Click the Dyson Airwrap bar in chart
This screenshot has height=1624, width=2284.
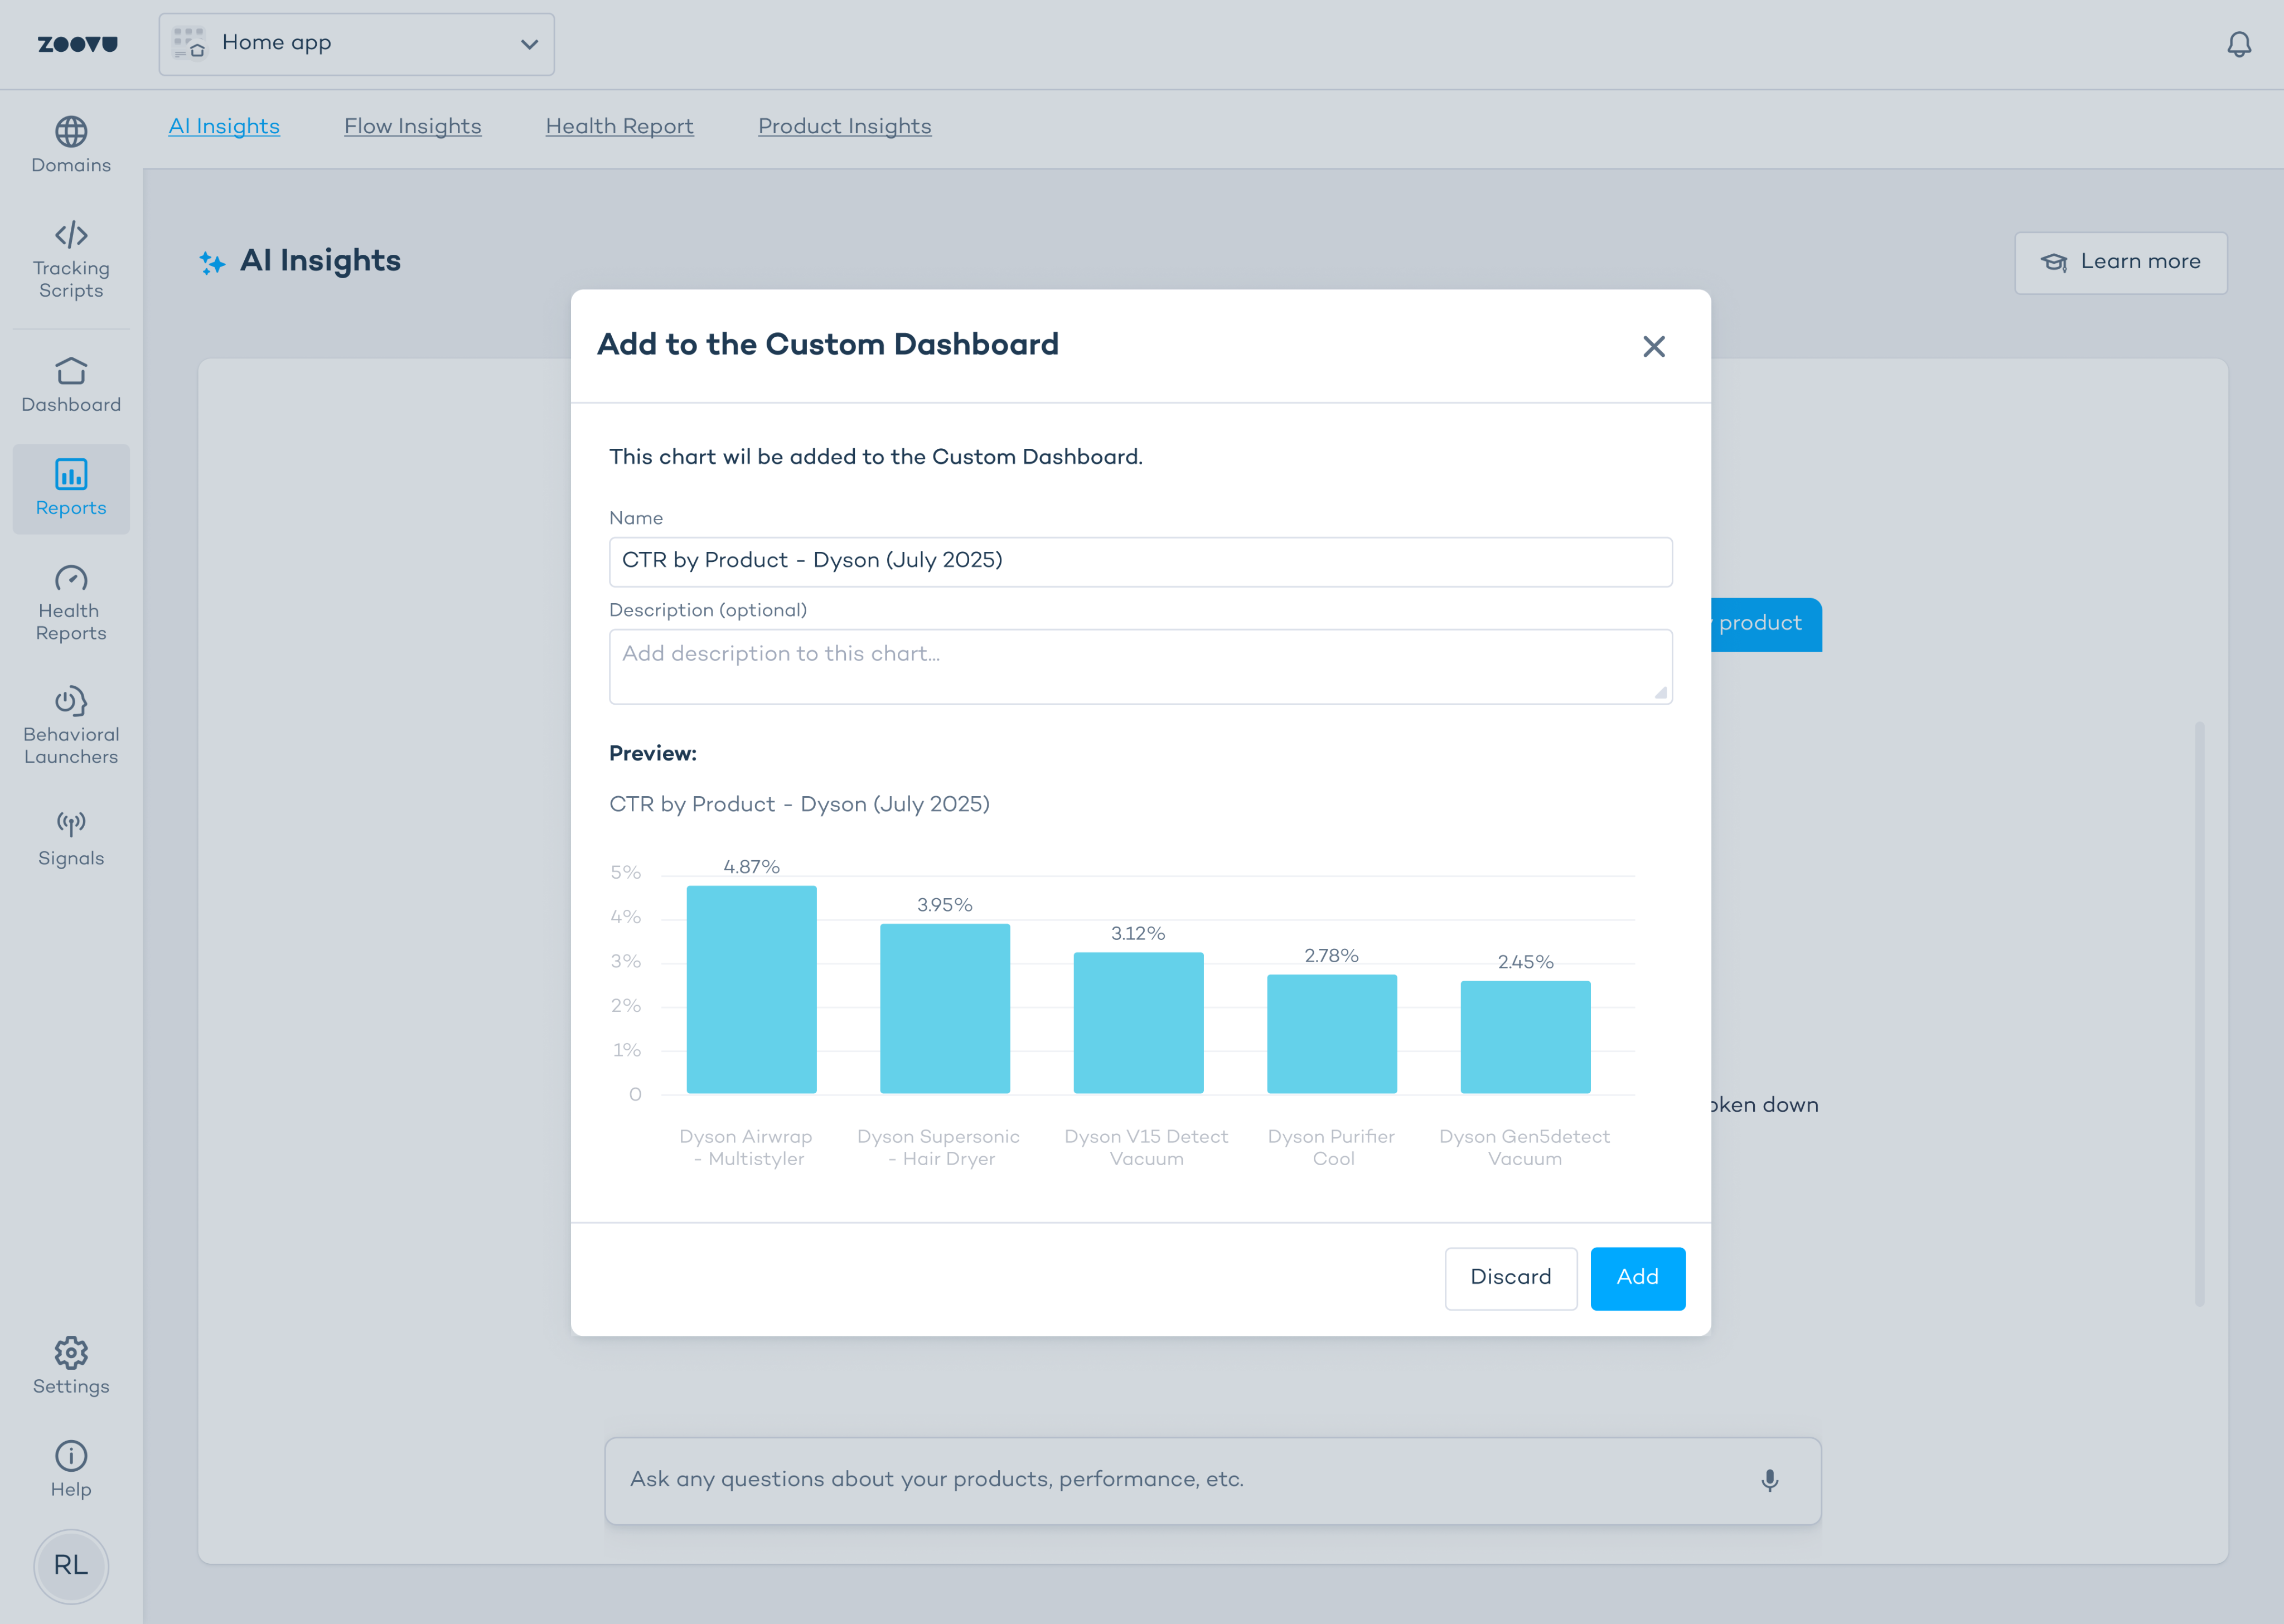tap(751, 989)
